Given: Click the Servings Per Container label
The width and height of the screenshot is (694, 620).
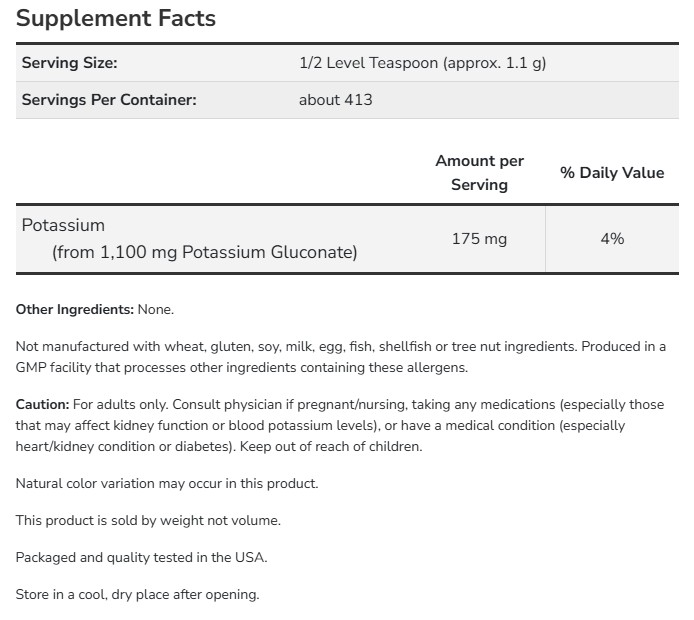Looking at the screenshot, I should (x=108, y=100).
